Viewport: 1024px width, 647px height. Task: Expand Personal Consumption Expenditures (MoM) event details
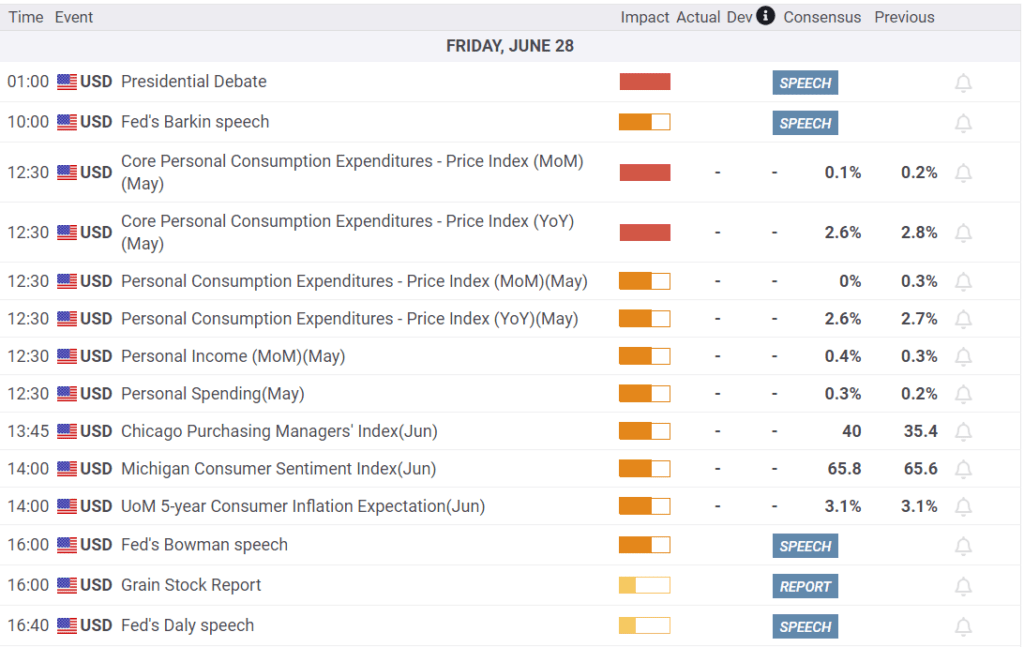(x=353, y=282)
